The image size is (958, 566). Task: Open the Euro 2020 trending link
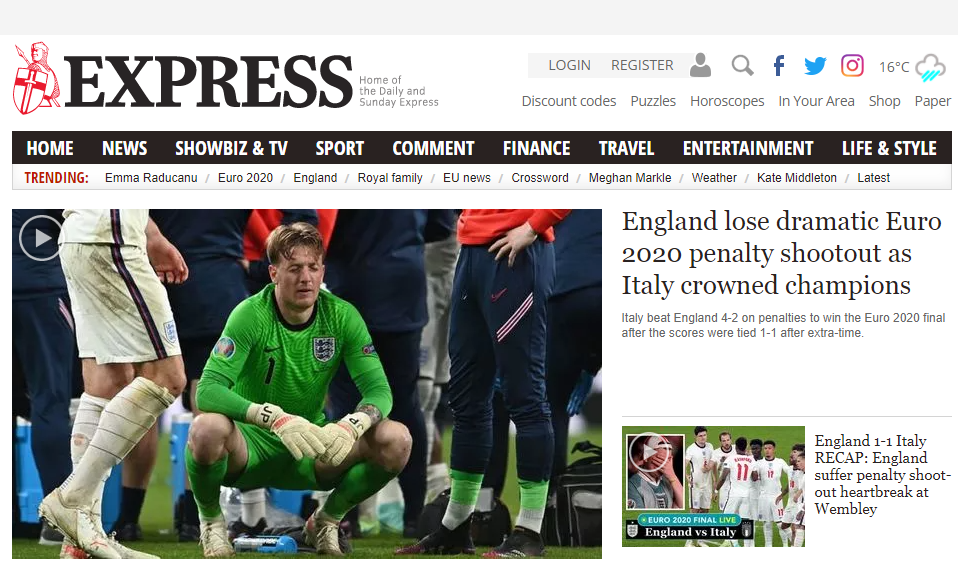(245, 178)
